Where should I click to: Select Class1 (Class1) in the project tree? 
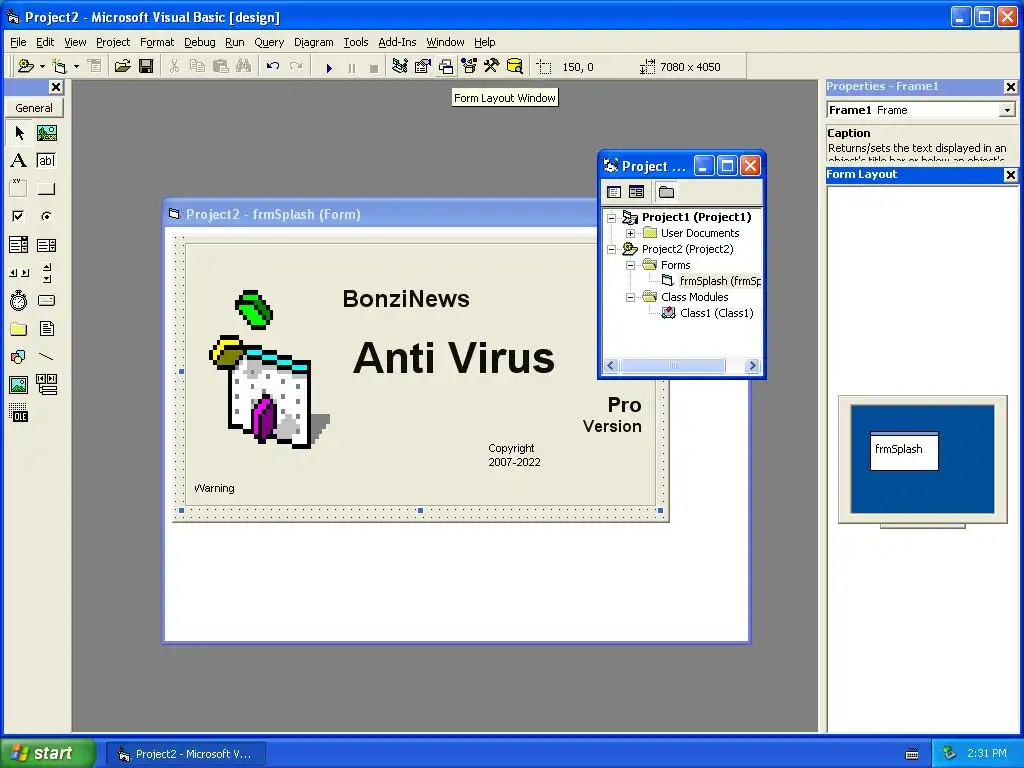[716, 313]
